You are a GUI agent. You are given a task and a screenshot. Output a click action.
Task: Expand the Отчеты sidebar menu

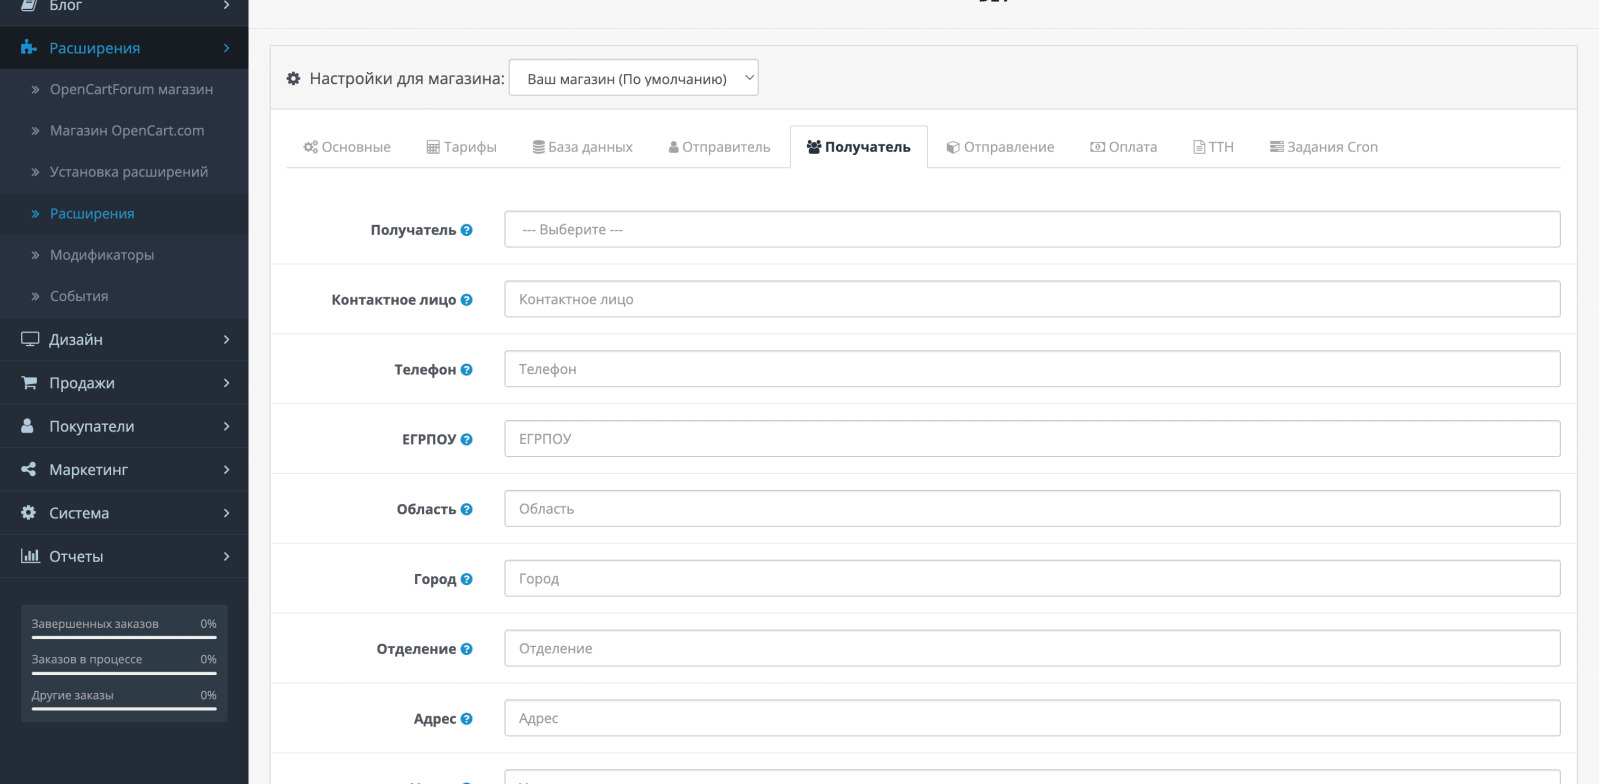pos(124,556)
